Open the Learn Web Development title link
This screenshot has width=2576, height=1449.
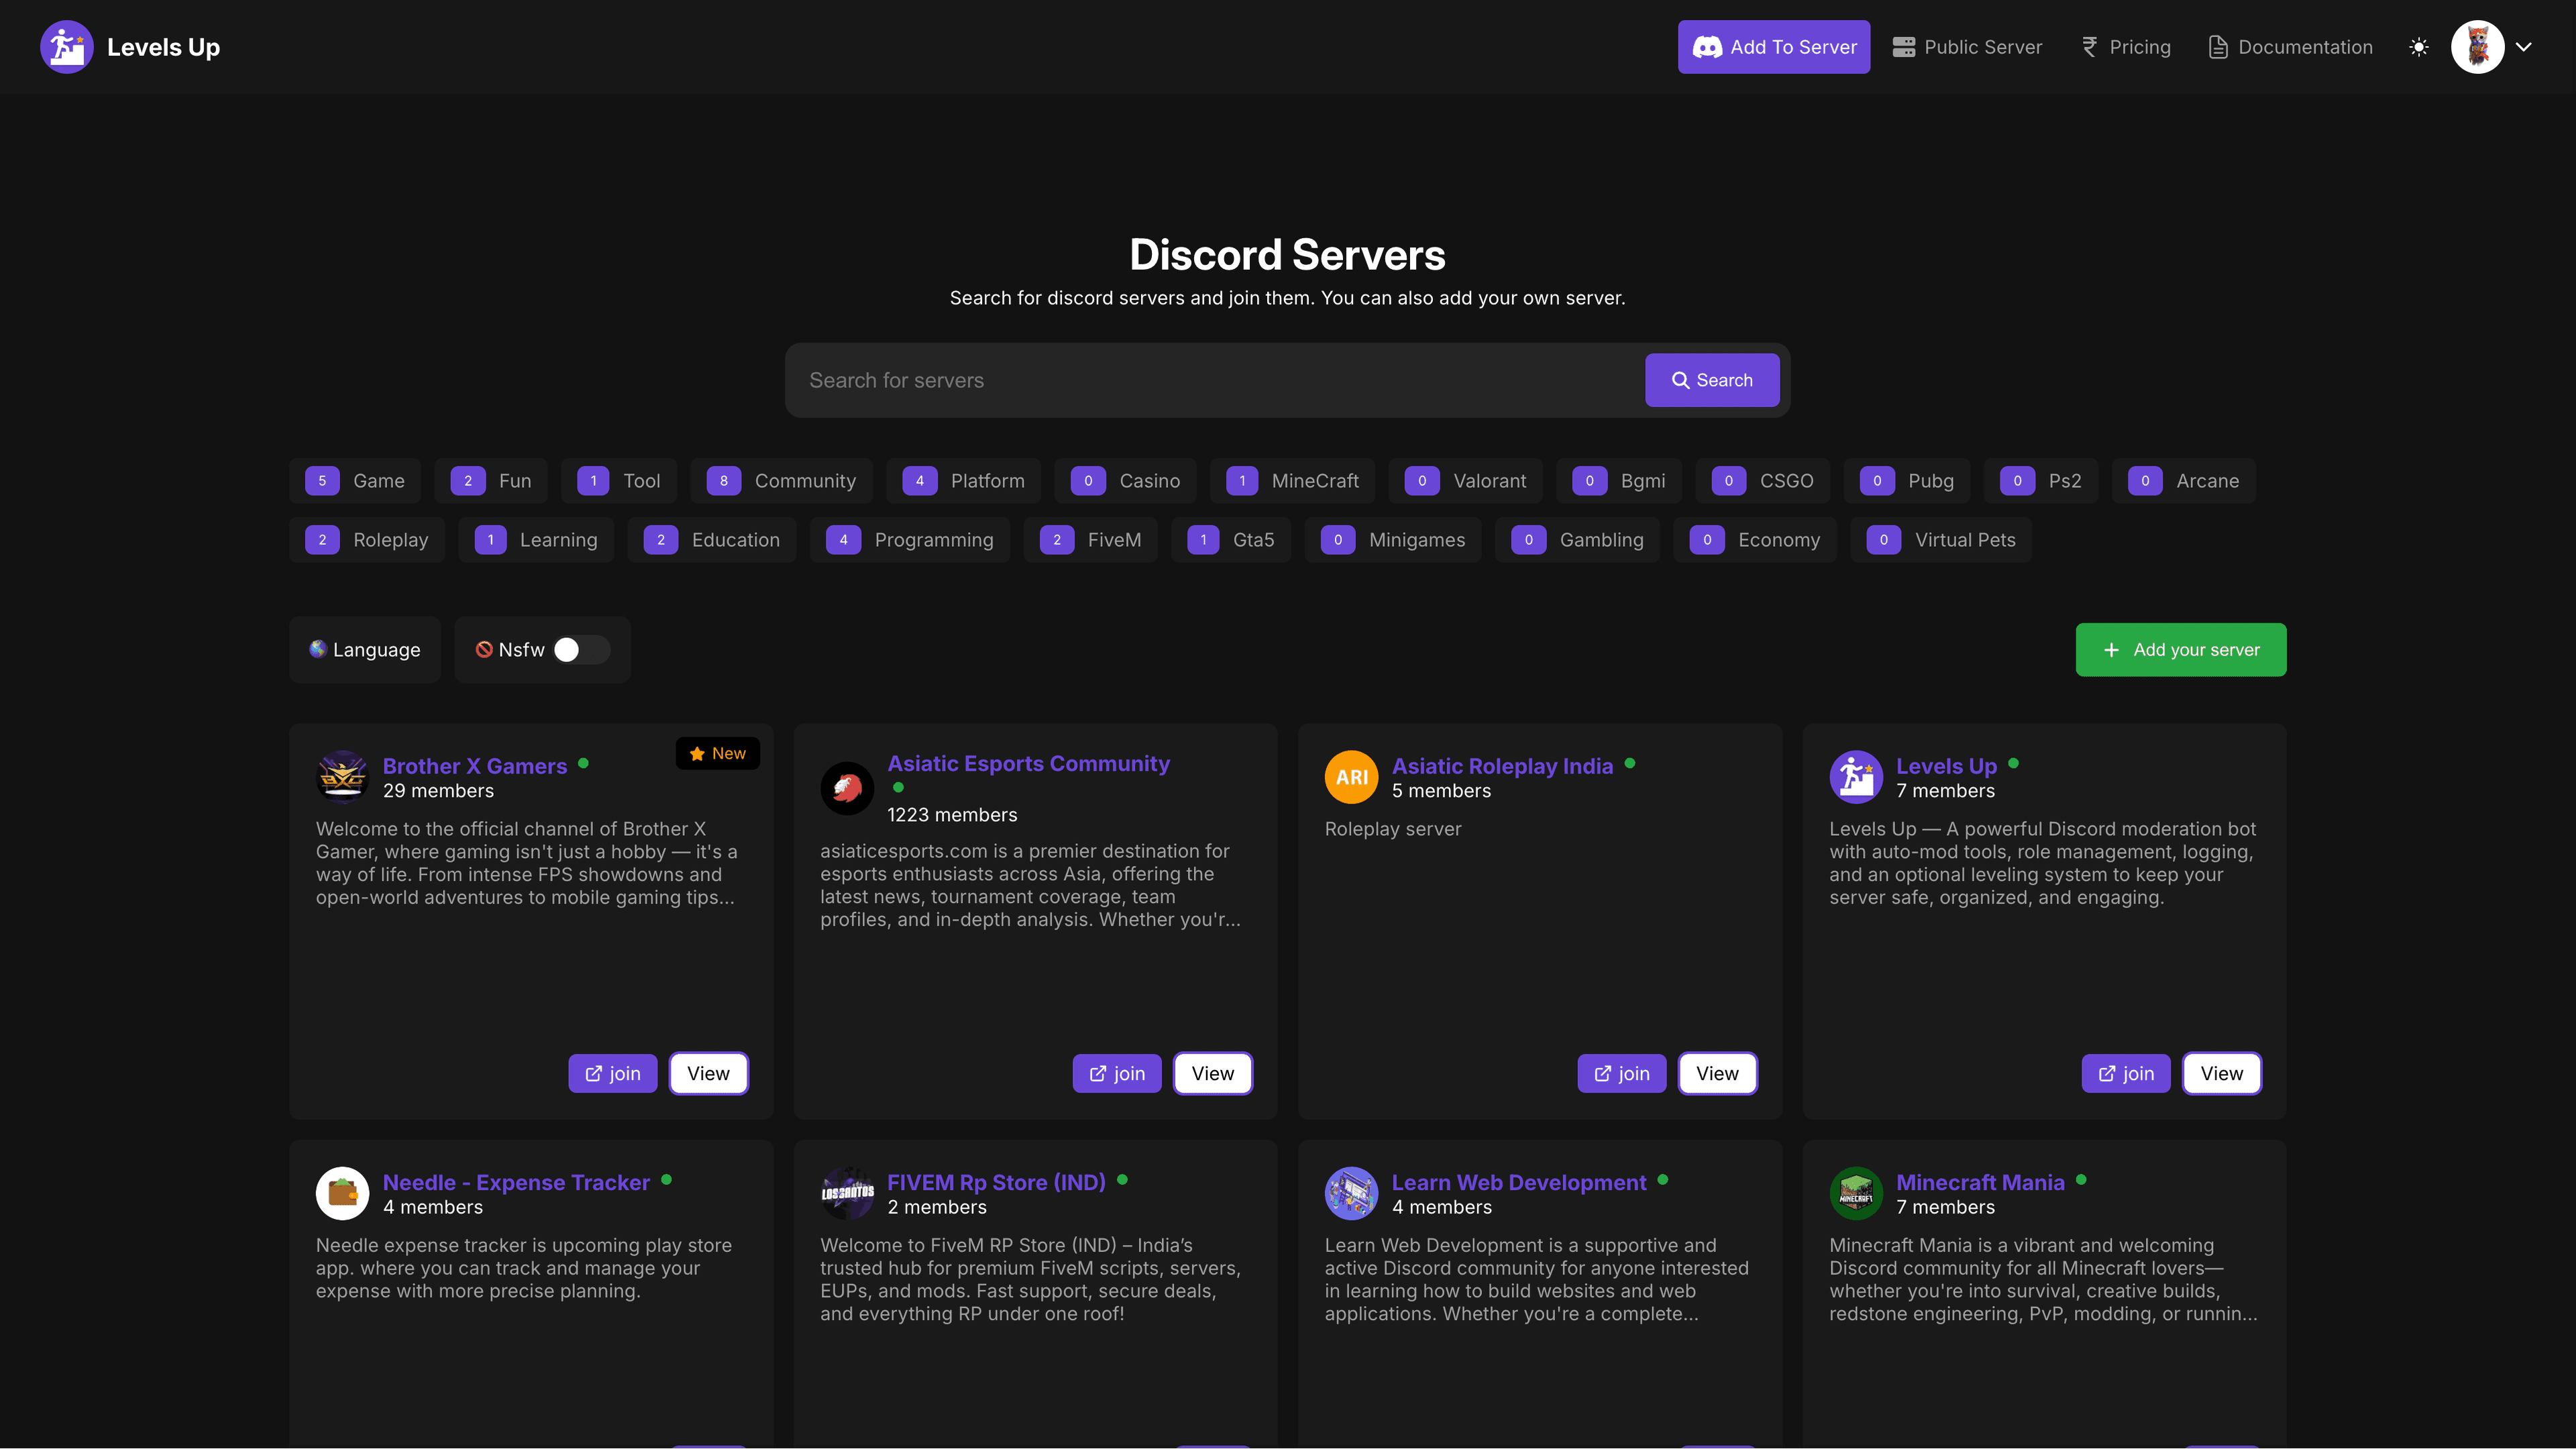pyautogui.click(x=1518, y=1182)
